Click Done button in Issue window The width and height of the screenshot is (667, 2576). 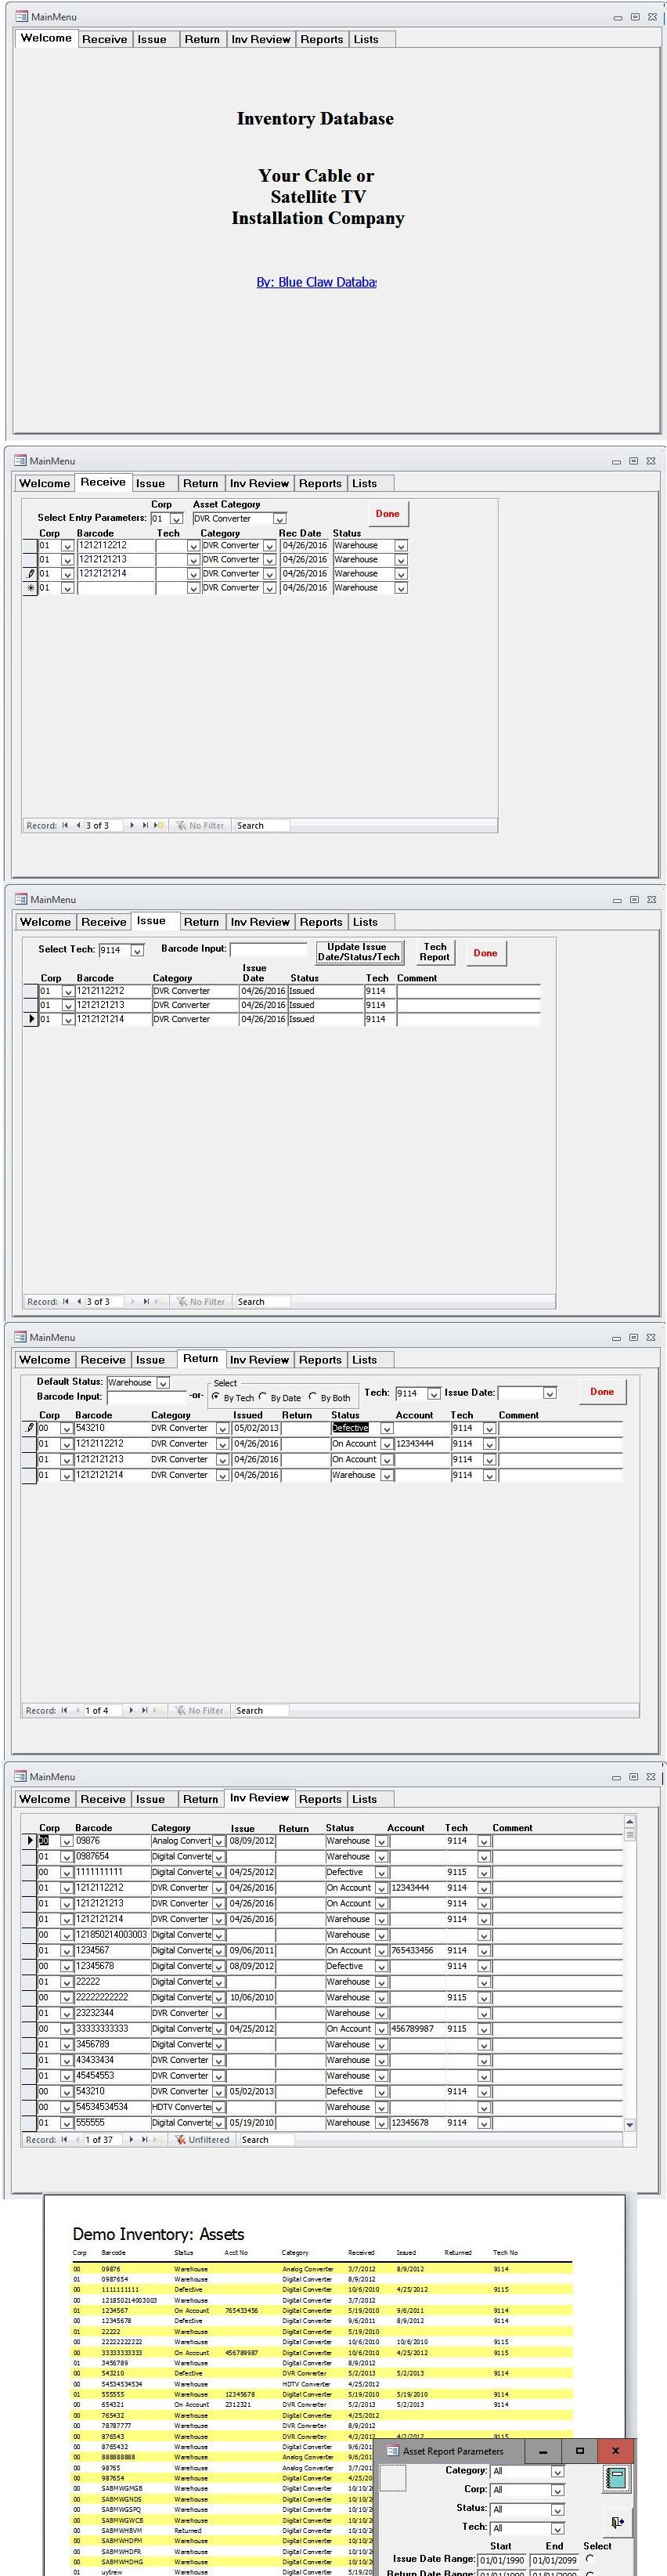click(486, 953)
